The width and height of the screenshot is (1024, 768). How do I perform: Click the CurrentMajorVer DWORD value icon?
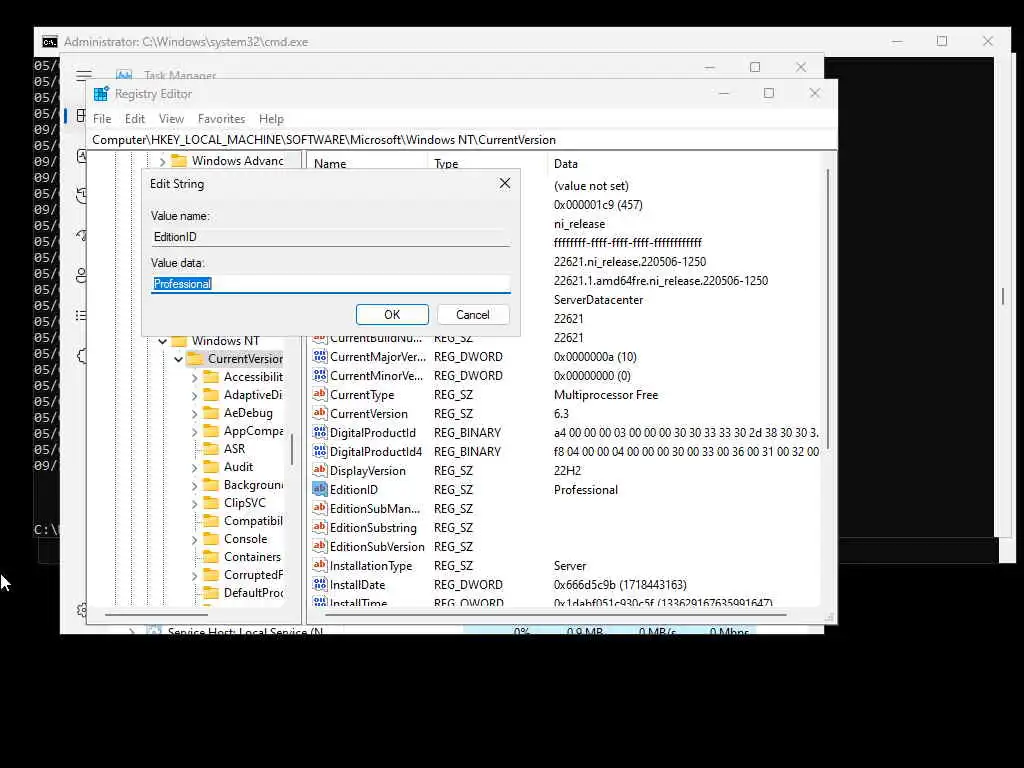(x=319, y=357)
